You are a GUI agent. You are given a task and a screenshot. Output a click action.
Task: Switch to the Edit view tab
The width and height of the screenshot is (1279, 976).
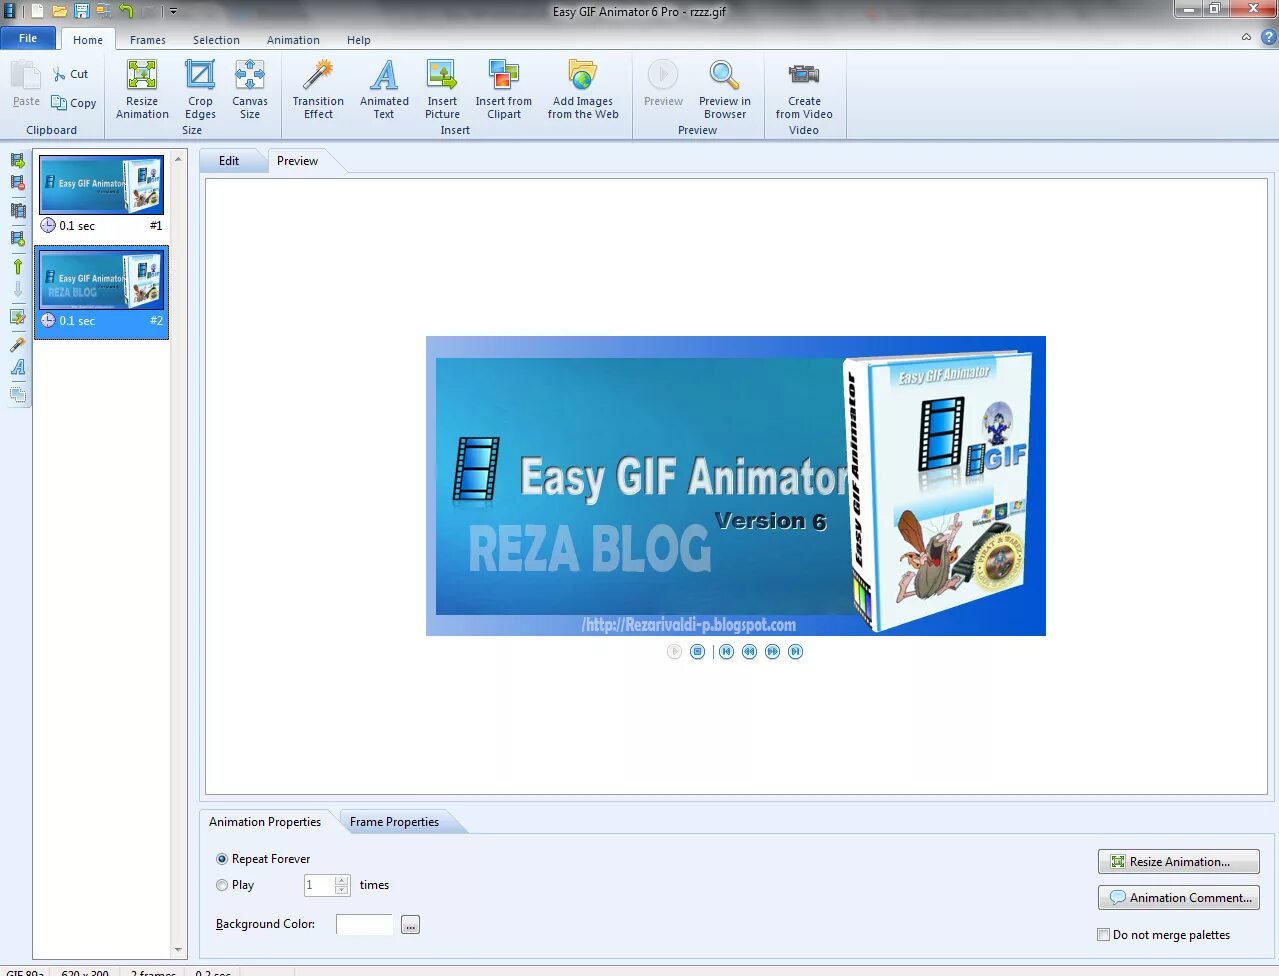229,161
